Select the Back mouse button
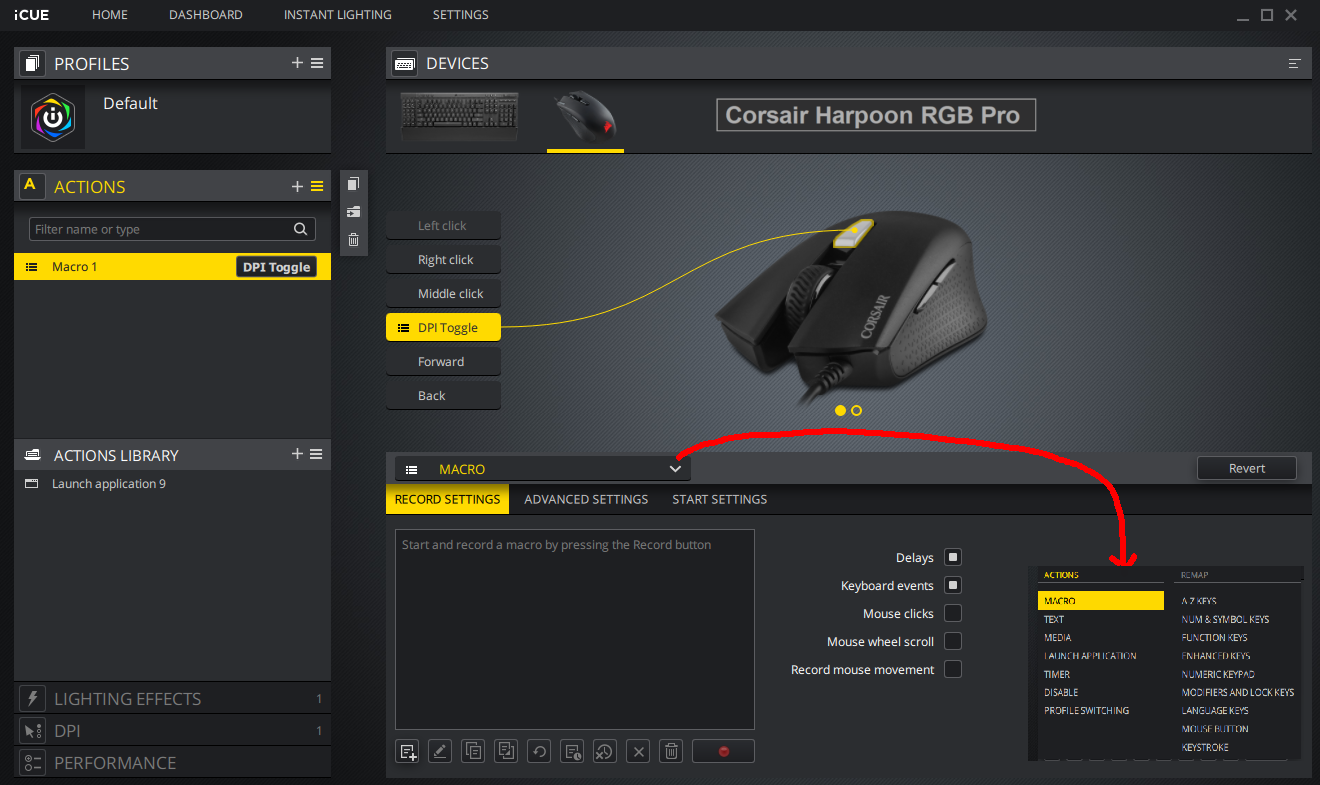Image resolution: width=1320 pixels, height=785 pixels. 443,396
